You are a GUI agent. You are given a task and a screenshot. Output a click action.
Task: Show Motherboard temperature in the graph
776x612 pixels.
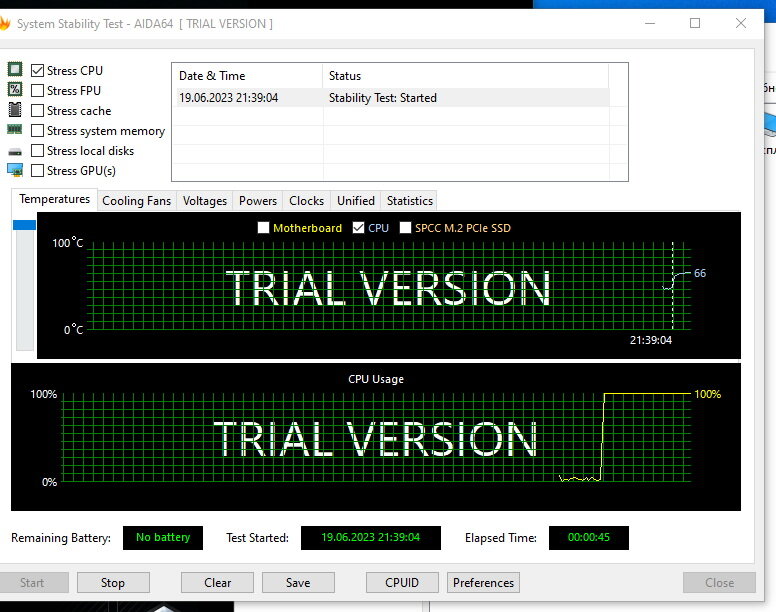(264, 228)
